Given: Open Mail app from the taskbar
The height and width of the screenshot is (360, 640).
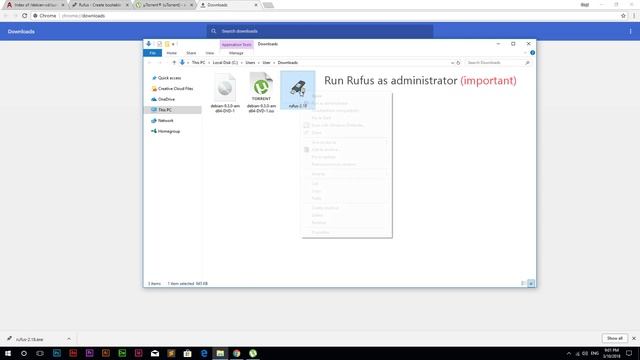Looking at the screenshot, I should [155, 353].
